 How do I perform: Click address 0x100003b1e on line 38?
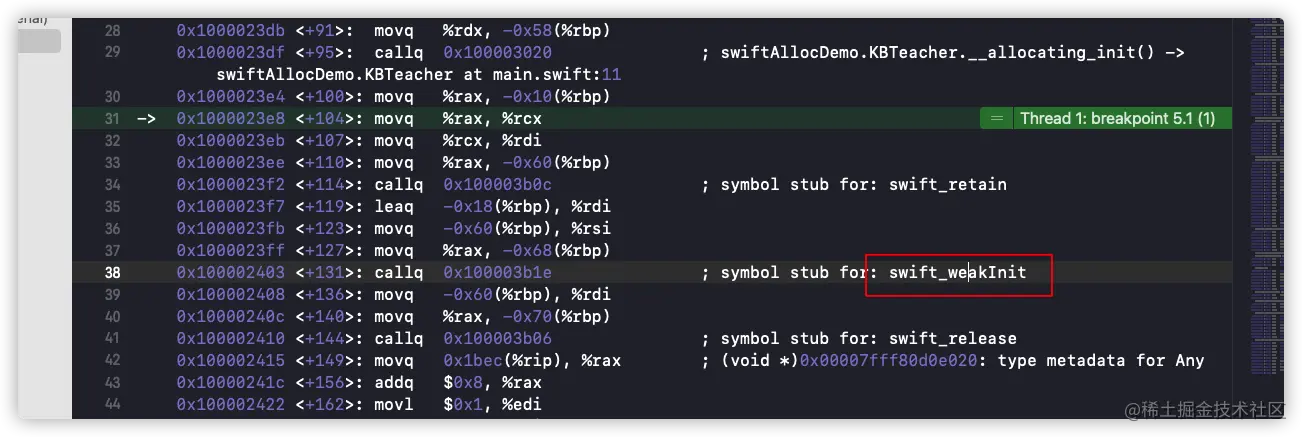(497, 272)
